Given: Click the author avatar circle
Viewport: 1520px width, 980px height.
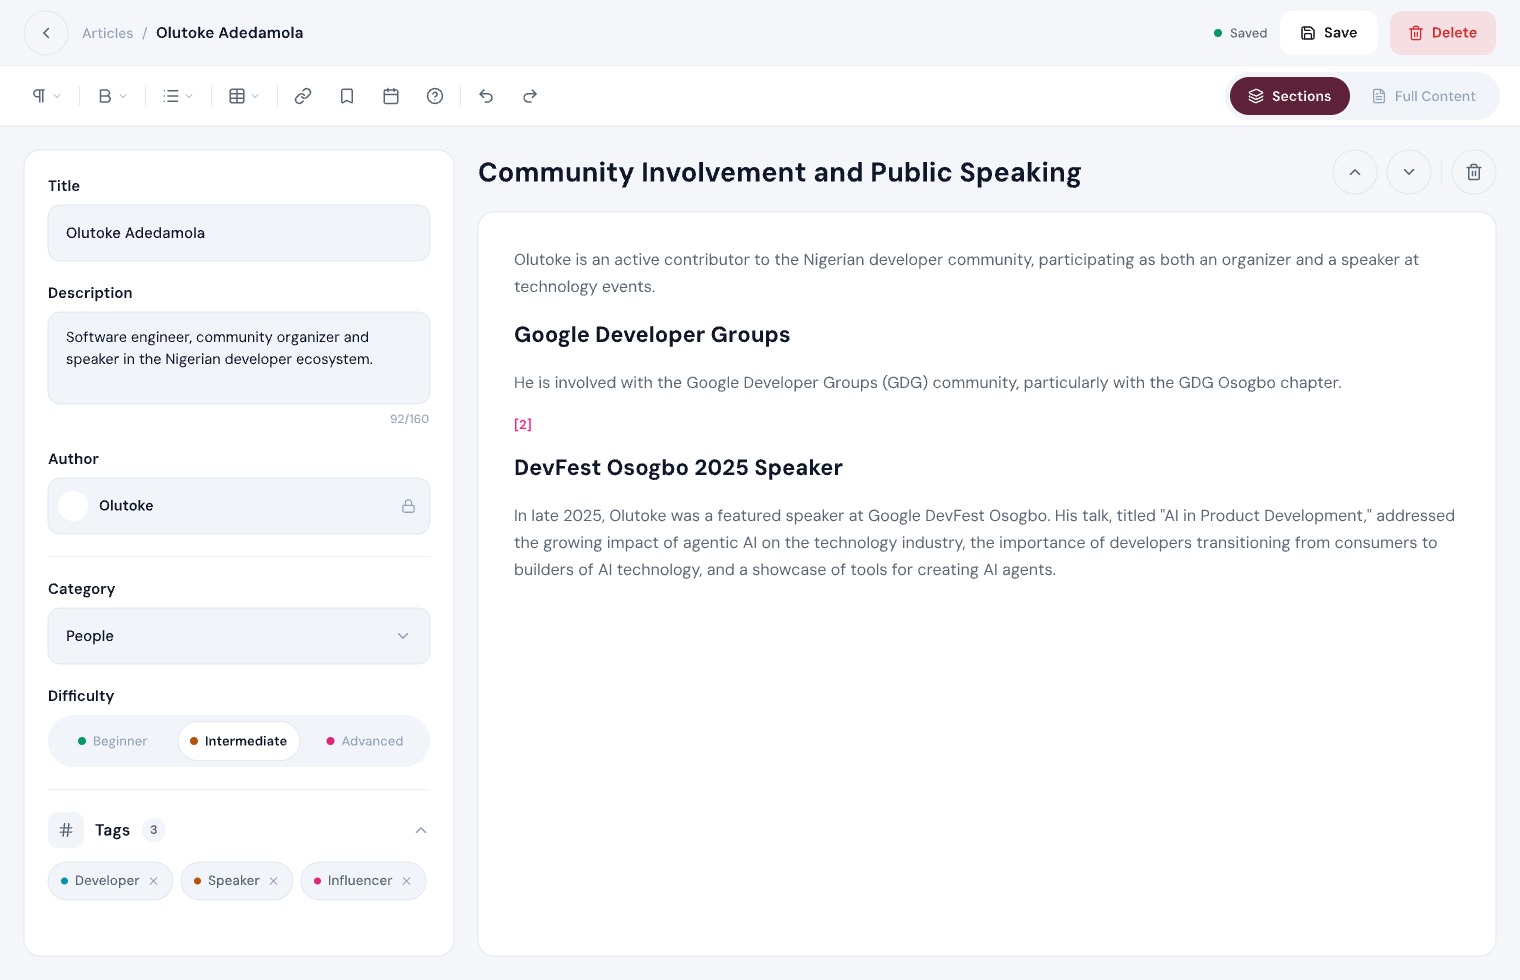Looking at the screenshot, I should click(73, 506).
